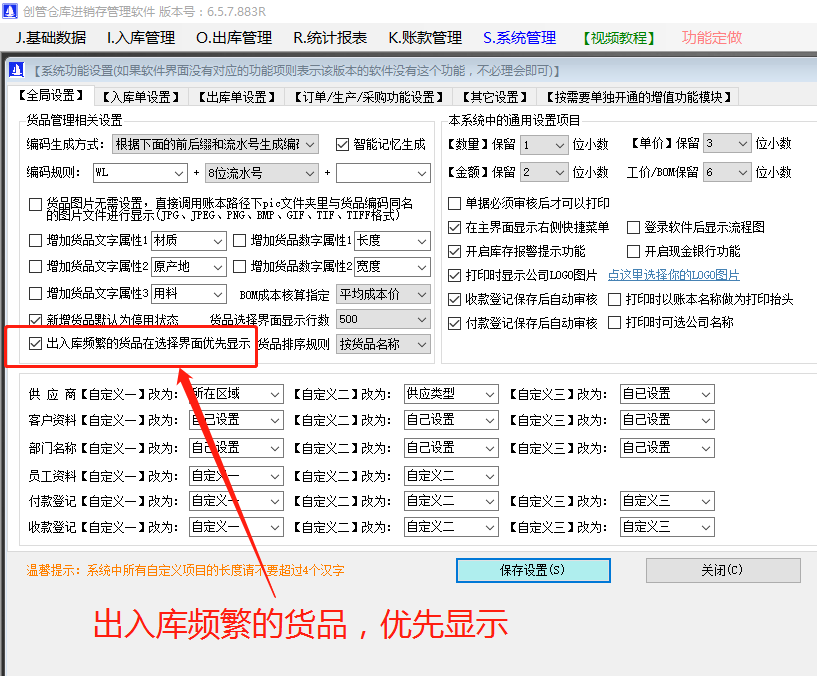Viewport: 817px width, 676px height.
Task: Open the S.系统管理 menu
Action: (518, 37)
